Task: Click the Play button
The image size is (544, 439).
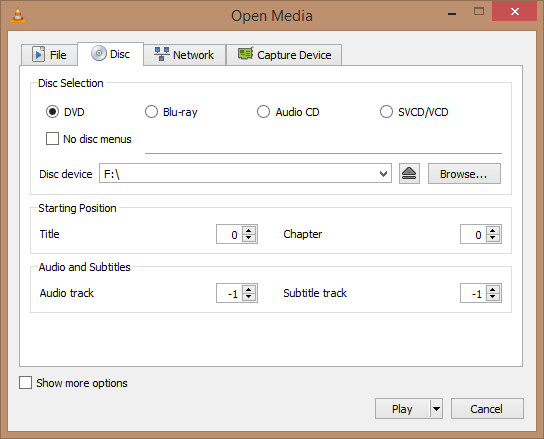Action: point(402,408)
